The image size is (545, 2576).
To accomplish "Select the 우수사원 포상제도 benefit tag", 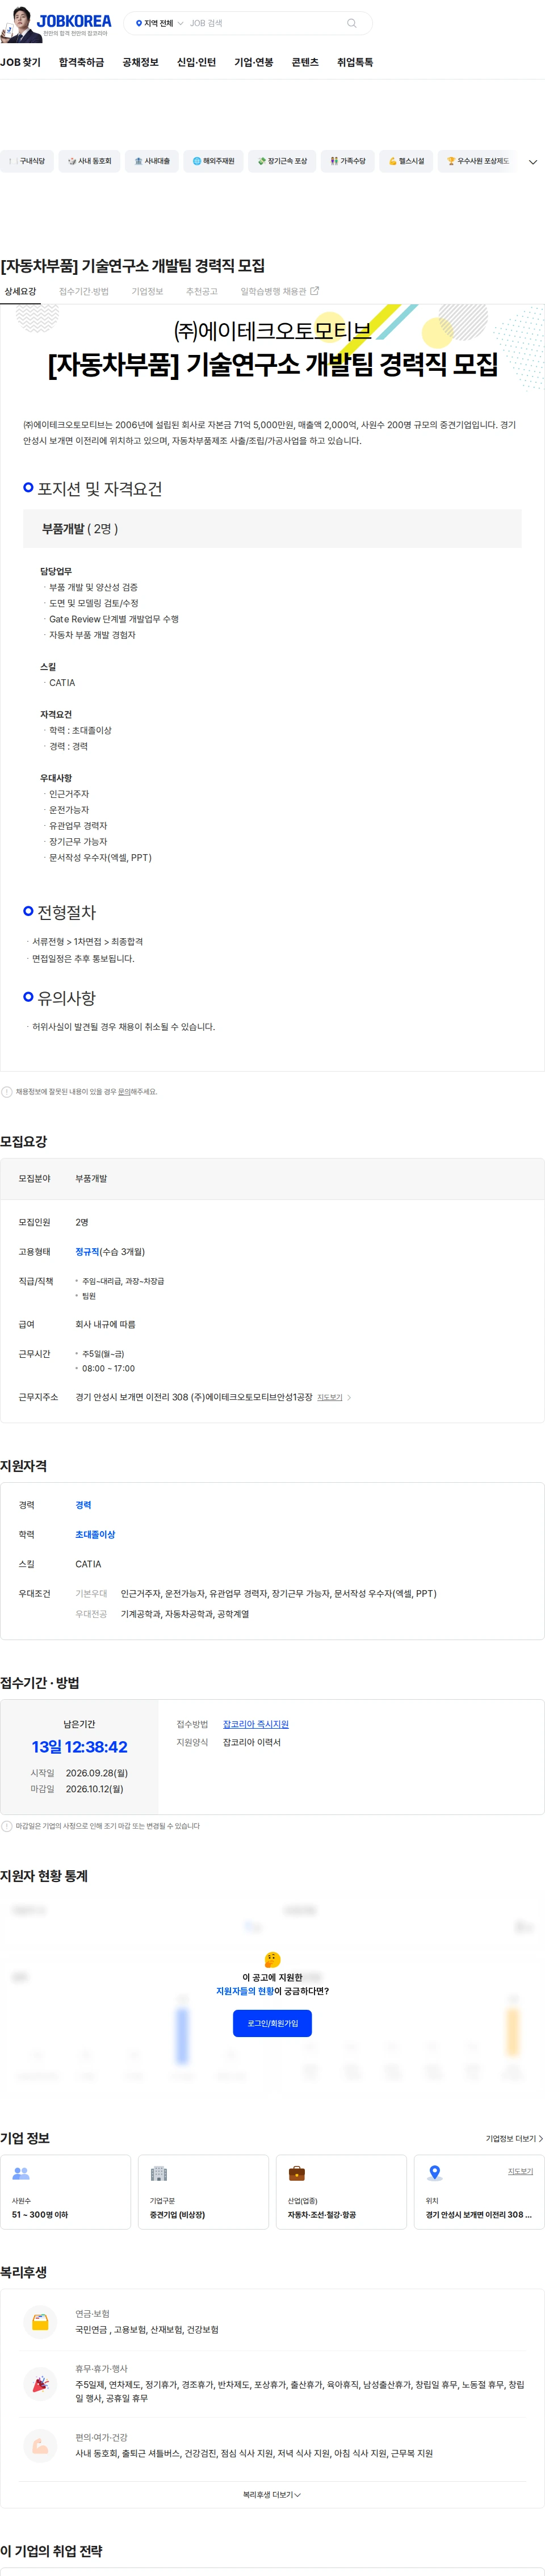I will 477,161.
